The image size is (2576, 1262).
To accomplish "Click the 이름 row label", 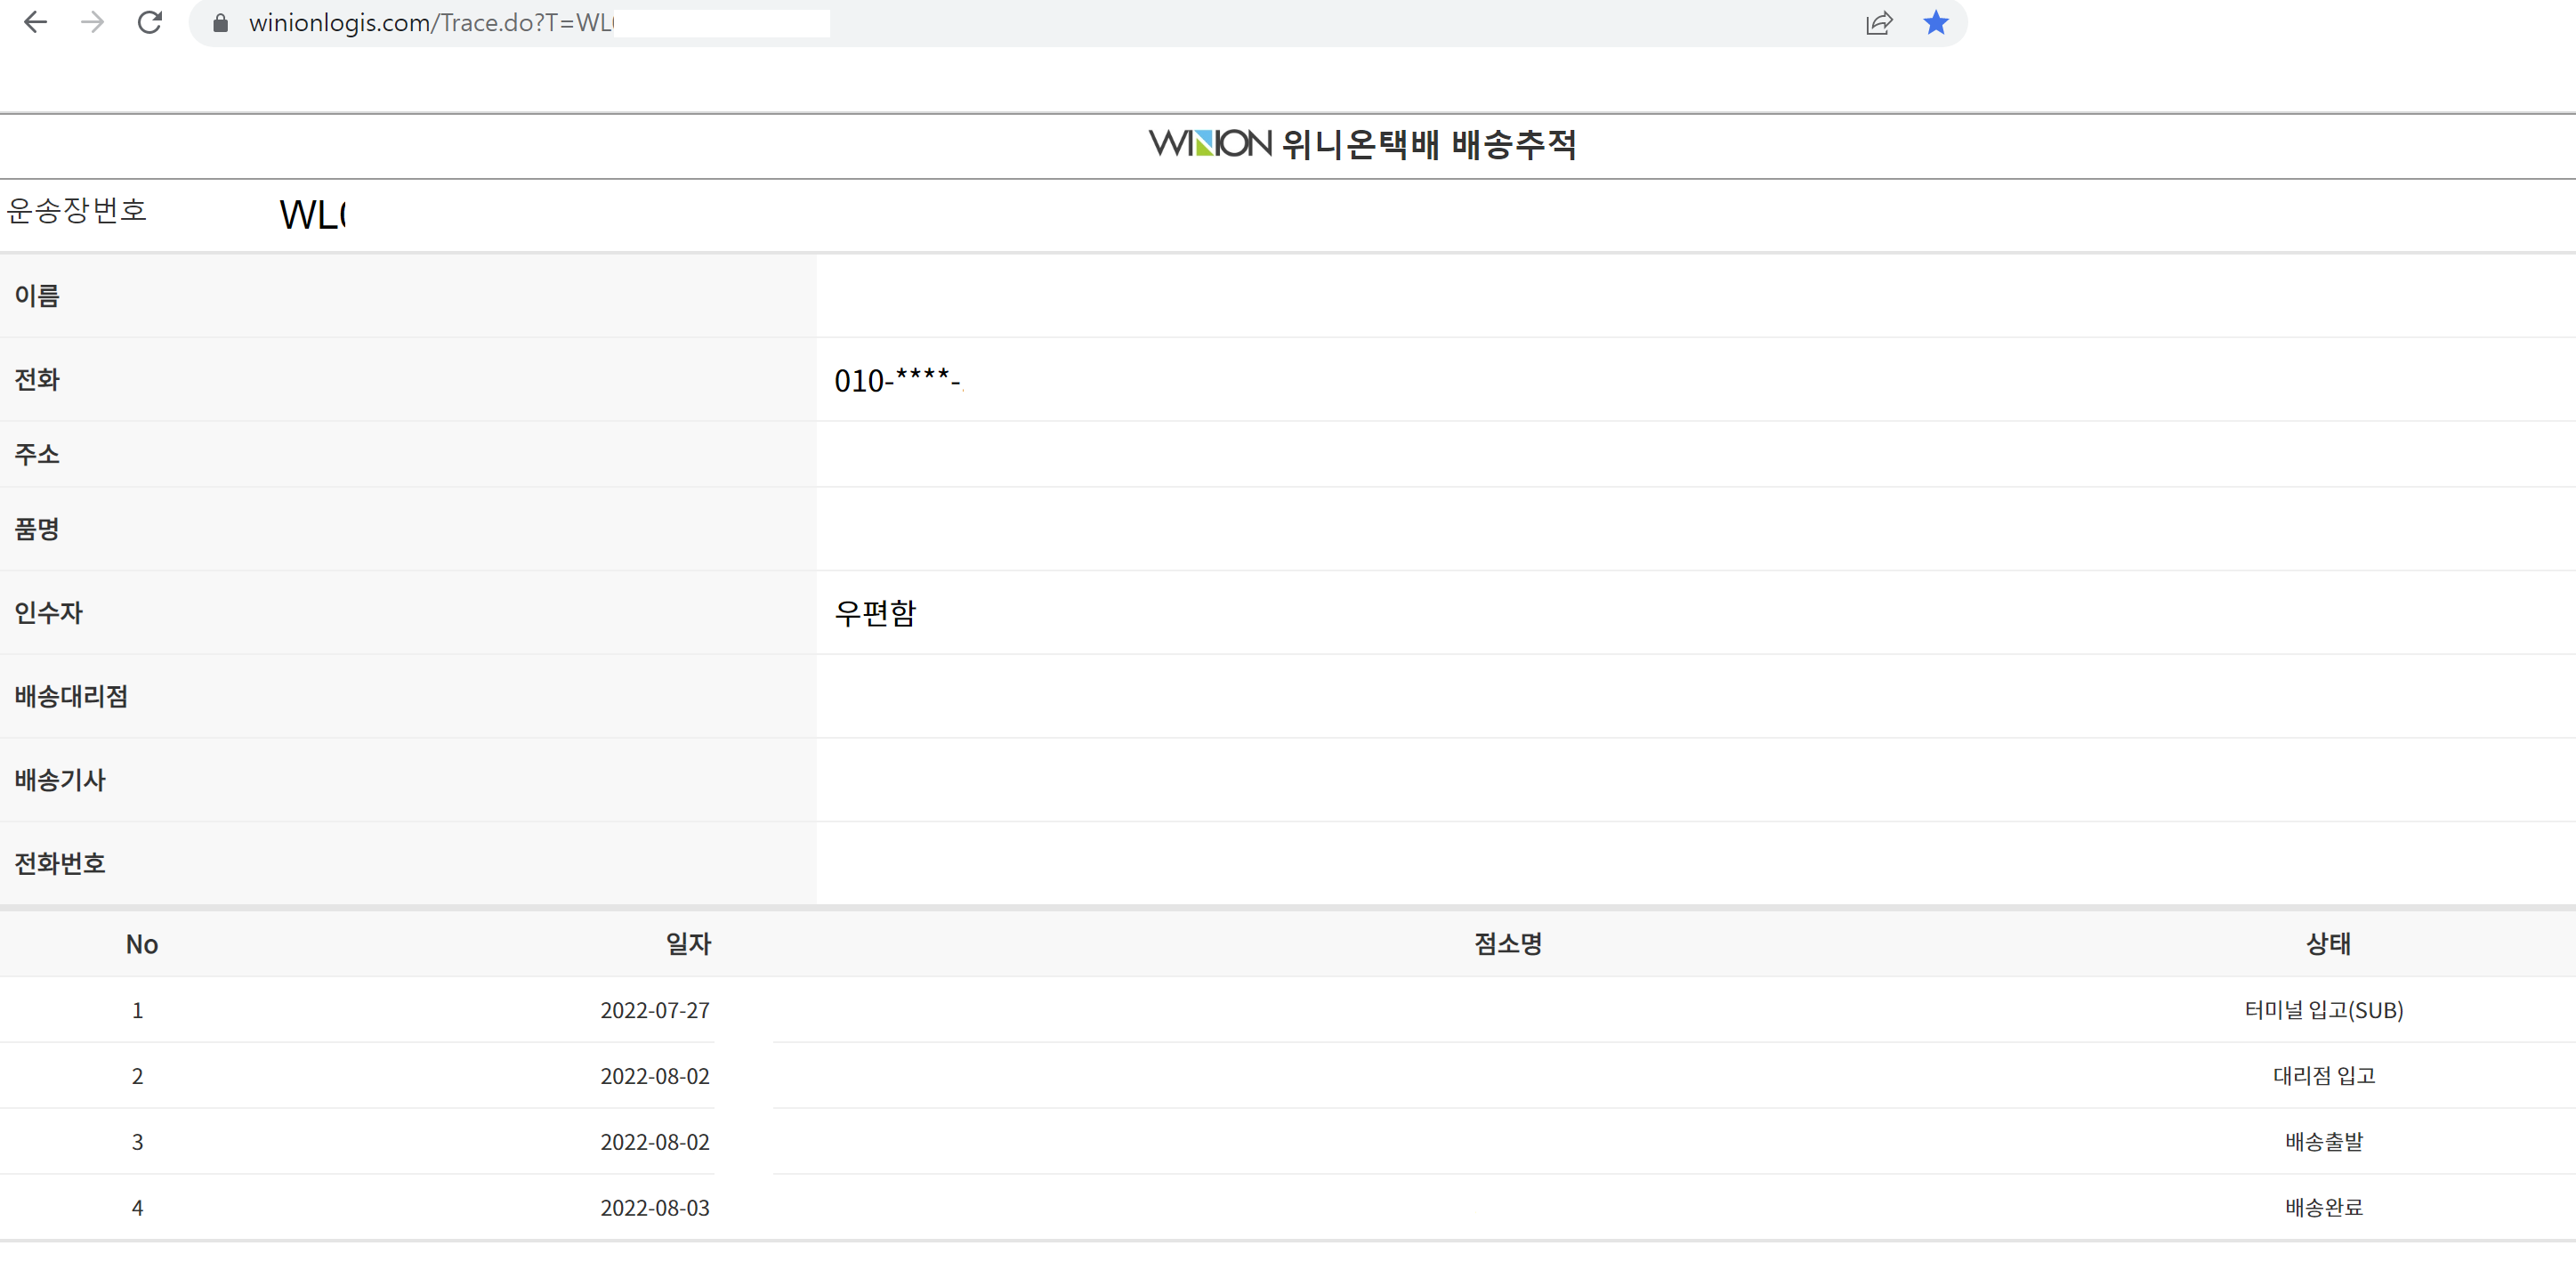I will click(37, 296).
